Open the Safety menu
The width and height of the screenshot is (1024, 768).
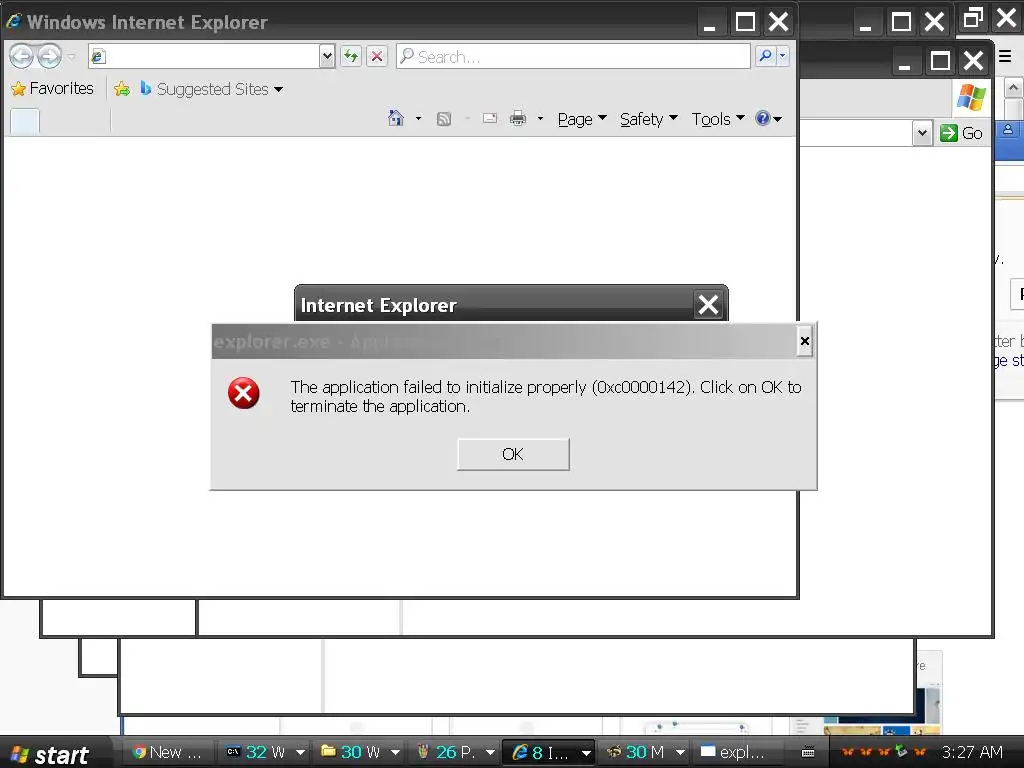coord(648,119)
